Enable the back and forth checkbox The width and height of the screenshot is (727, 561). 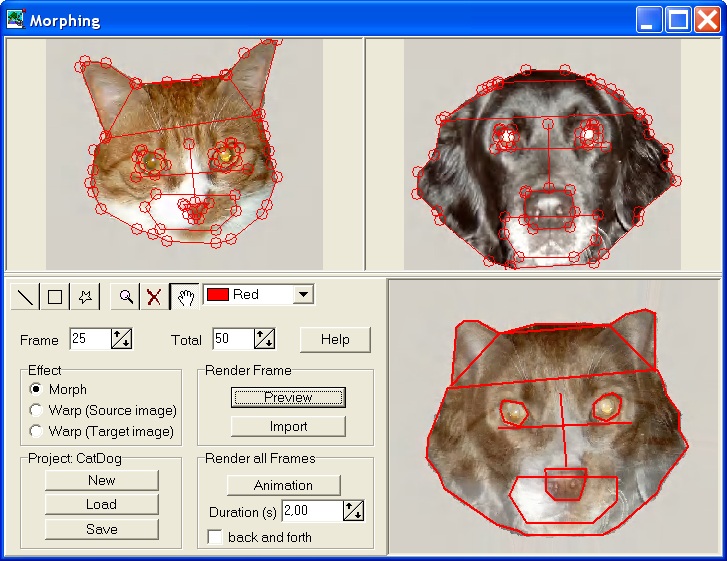coord(215,537)
